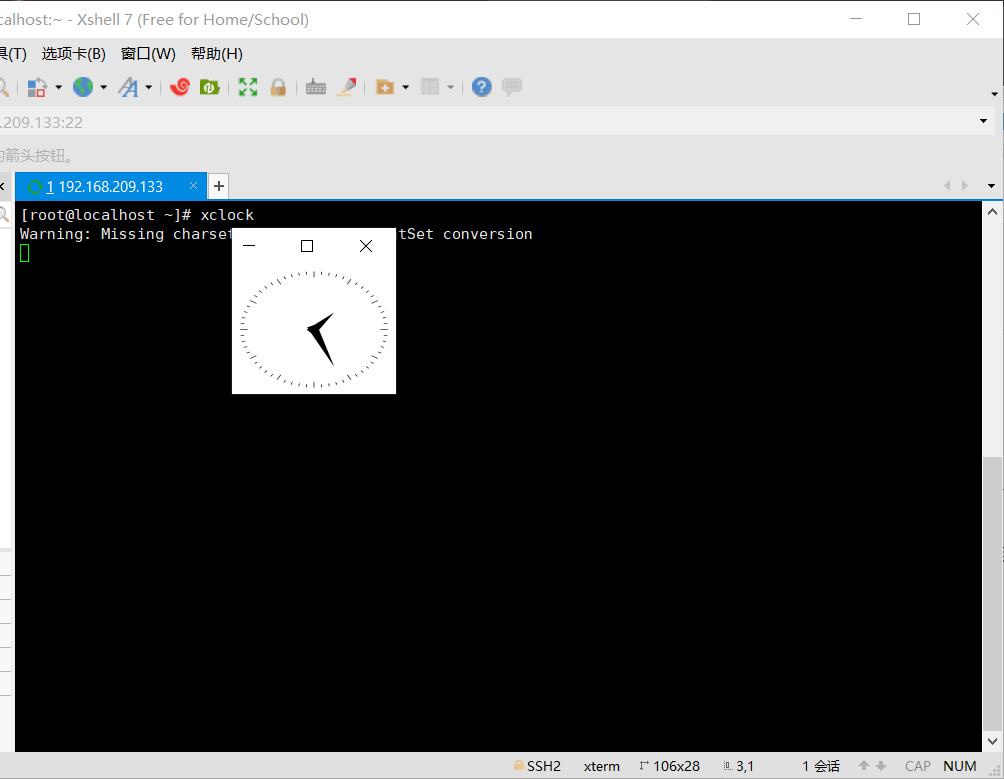Click the NUM indicator in status bar
This screenshot has height=779, width=1004.
960,766
